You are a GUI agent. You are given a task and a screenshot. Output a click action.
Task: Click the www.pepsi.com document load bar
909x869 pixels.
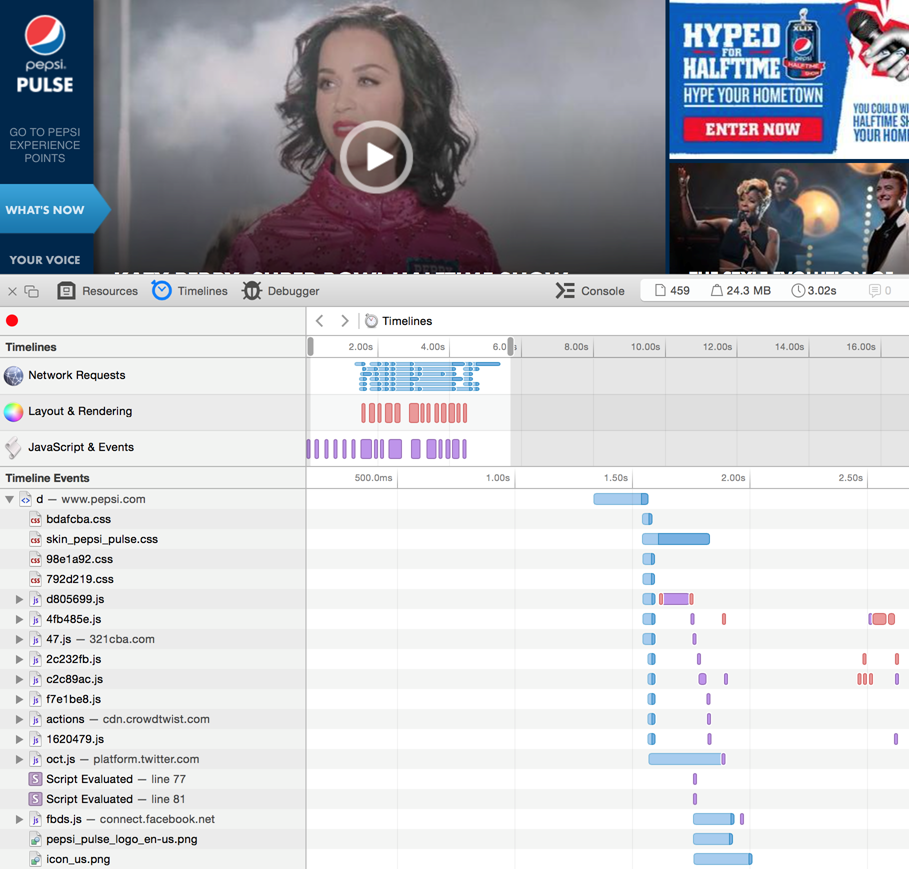[x=621, y=499]
